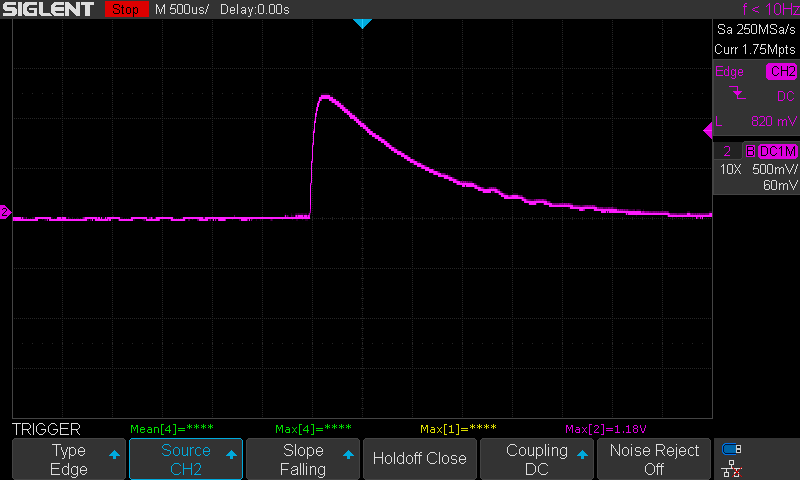Click the USB device status icon

pos(732,449)
